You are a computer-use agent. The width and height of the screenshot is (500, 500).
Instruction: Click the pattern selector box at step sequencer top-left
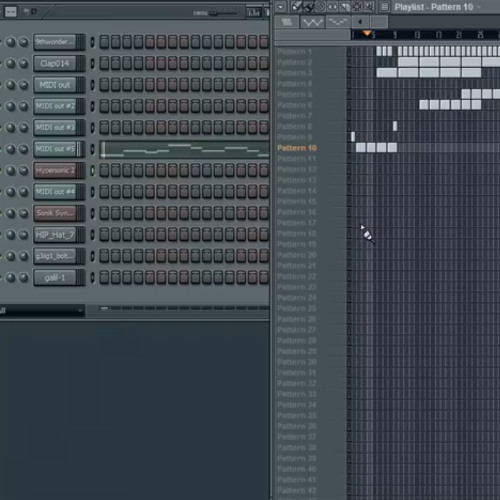click(x=11, y=12)
